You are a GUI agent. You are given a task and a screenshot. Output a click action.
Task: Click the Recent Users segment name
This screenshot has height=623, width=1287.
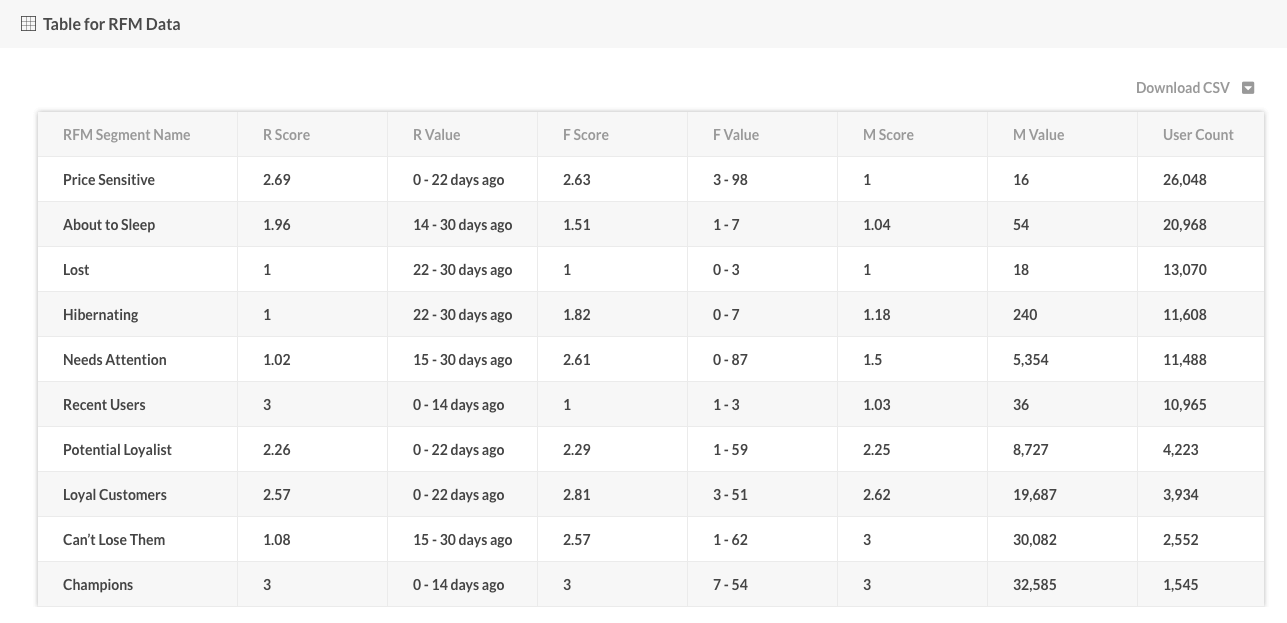tap(104, 405)
